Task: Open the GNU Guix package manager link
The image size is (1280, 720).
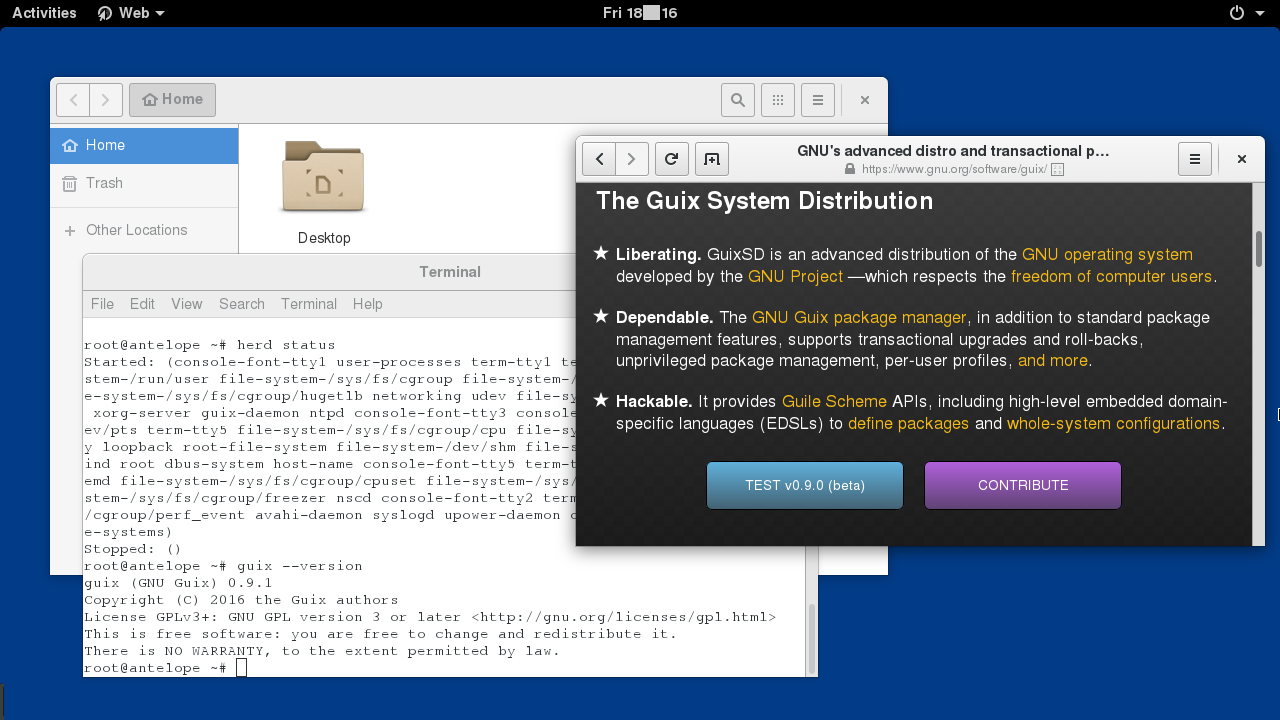Action: tap(859, 317)
